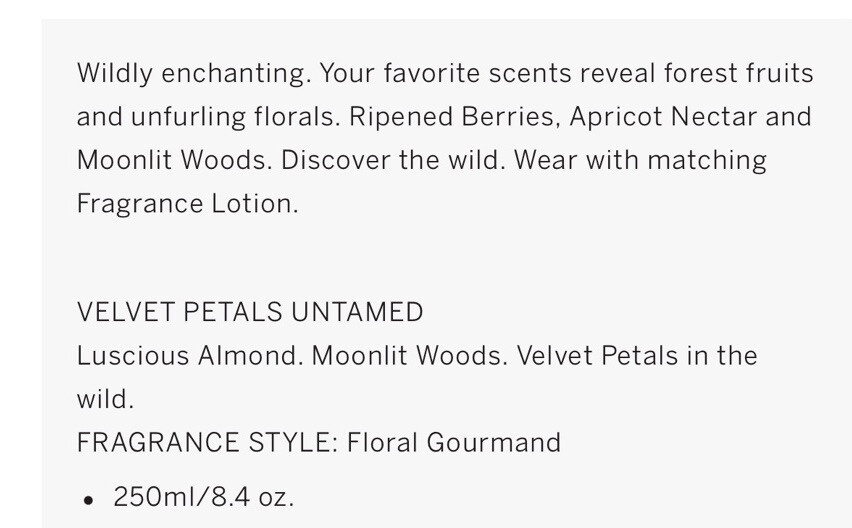This screenshot has height=528, width=852.
Task: Click the word "wild." on its own line
Action: click(105, 399)
